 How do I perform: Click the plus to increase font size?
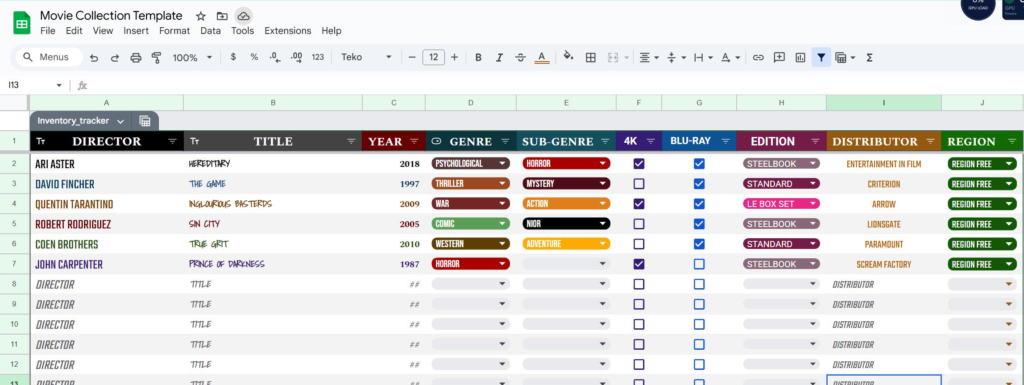[455, 57]
